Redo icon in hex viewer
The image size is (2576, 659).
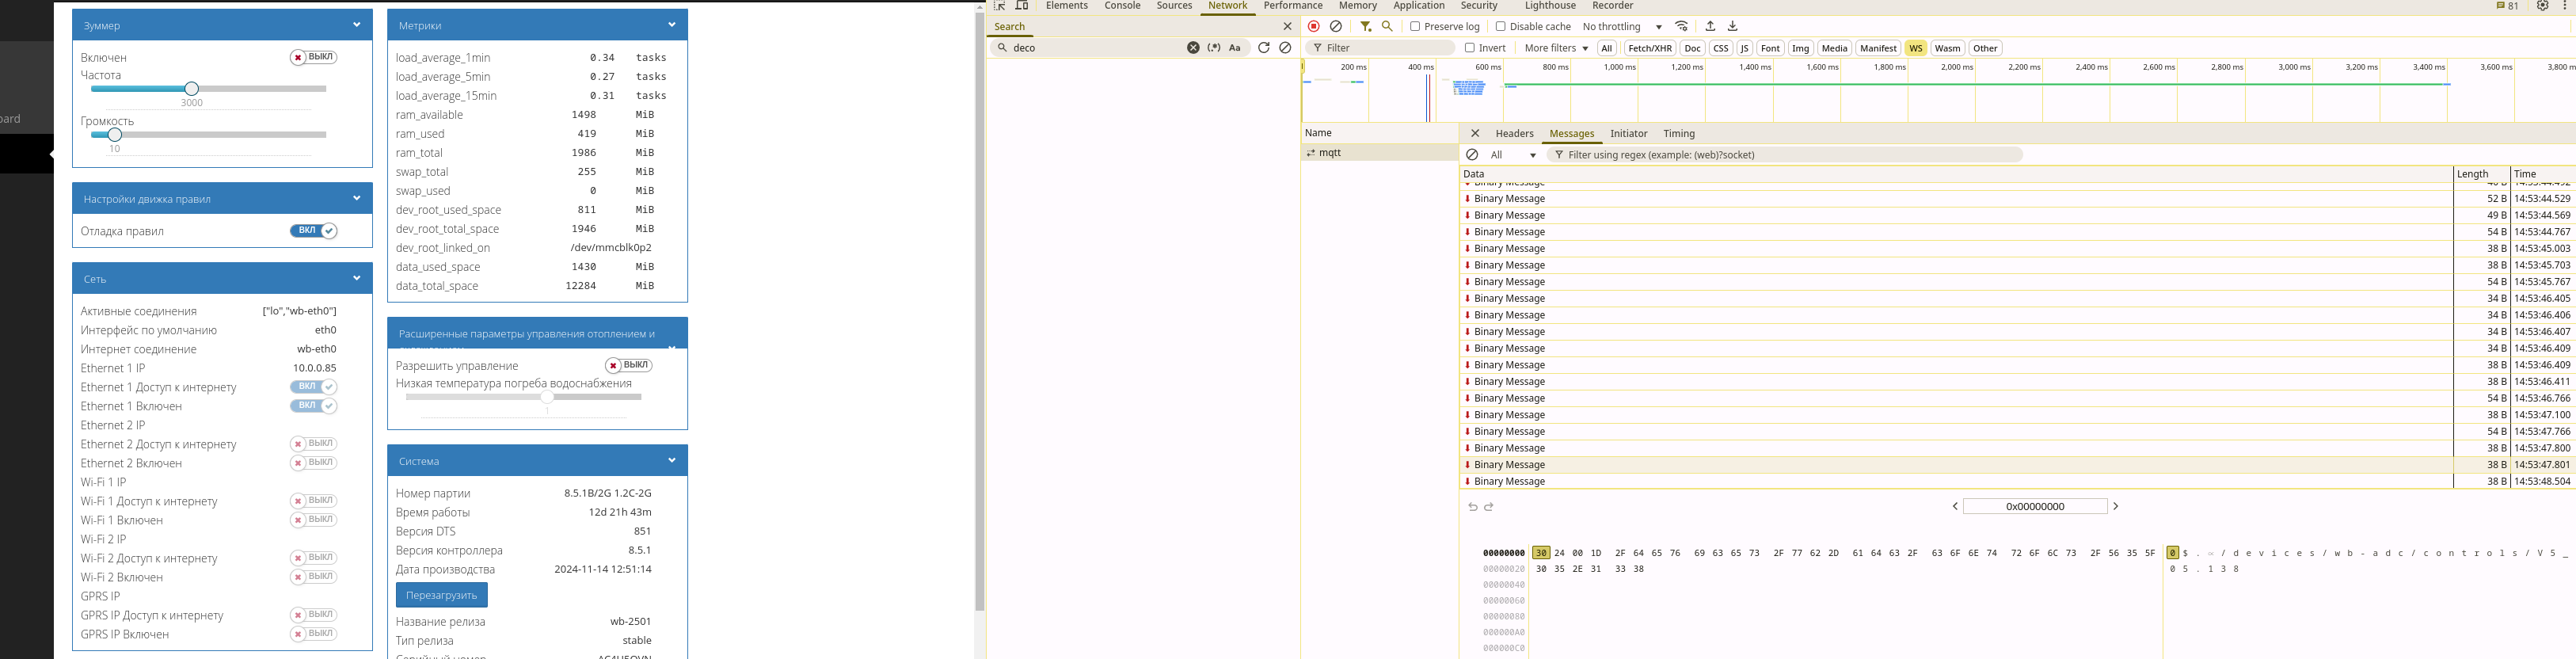[1489, 507]
